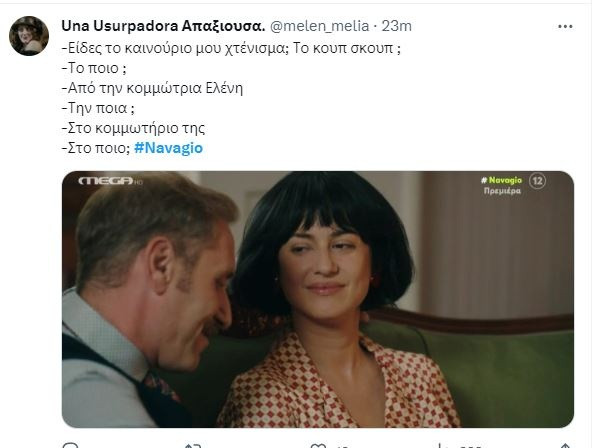Click the 12 age rating badge
Image resolution: width=602 pixels, height=448 pixels.
[x=537, y=180]
